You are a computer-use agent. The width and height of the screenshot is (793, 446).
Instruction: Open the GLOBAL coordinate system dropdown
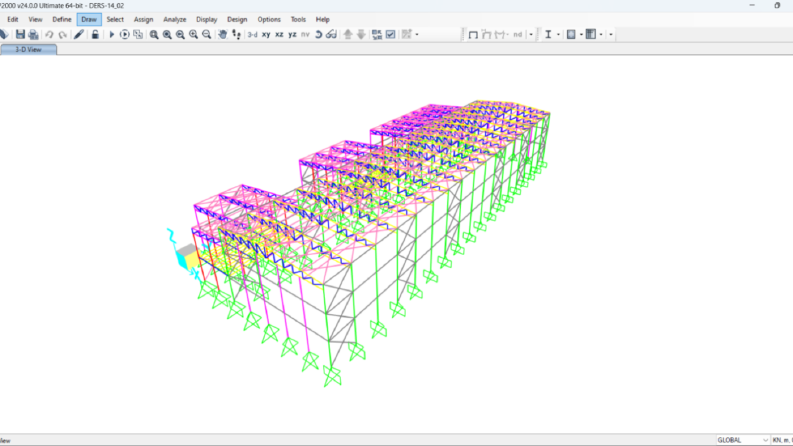[742, 440]
